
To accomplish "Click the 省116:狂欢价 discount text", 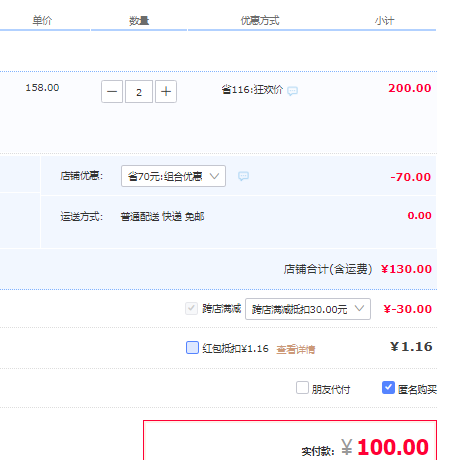I will [x=252, y=90].
